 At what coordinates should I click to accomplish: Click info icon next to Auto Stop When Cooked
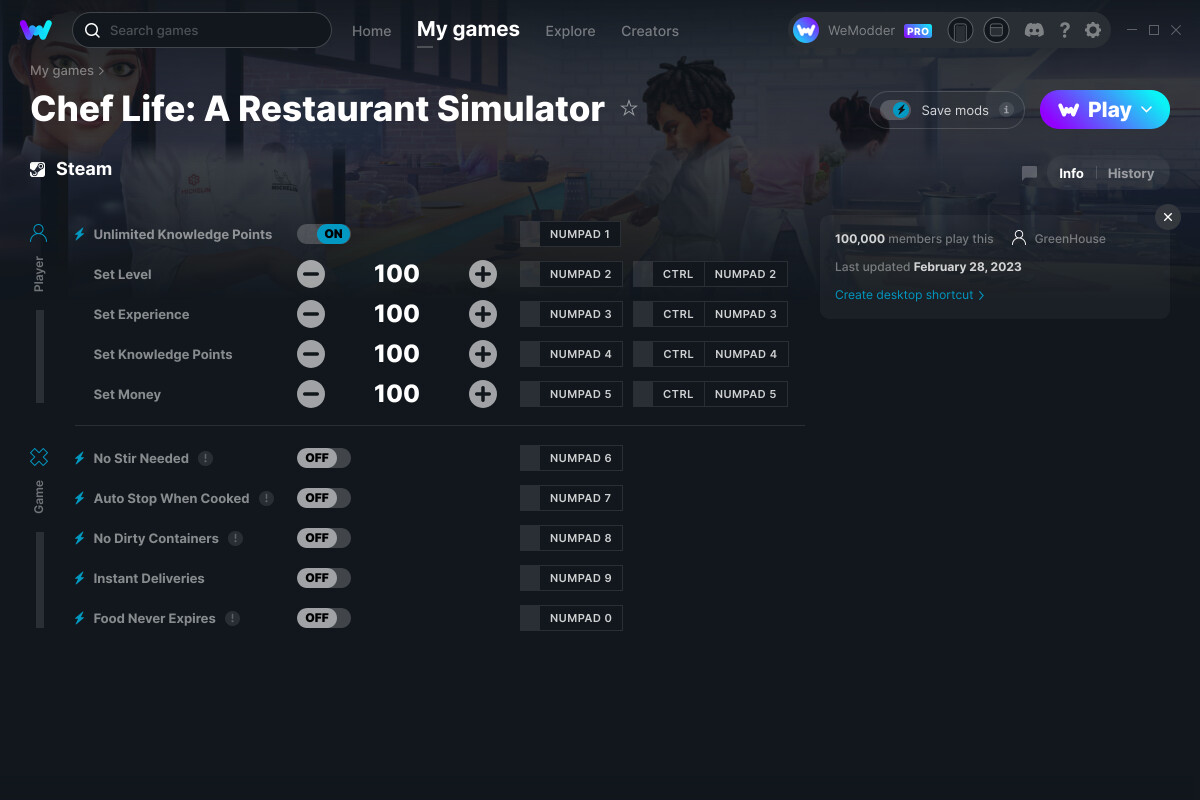point(266,498)
